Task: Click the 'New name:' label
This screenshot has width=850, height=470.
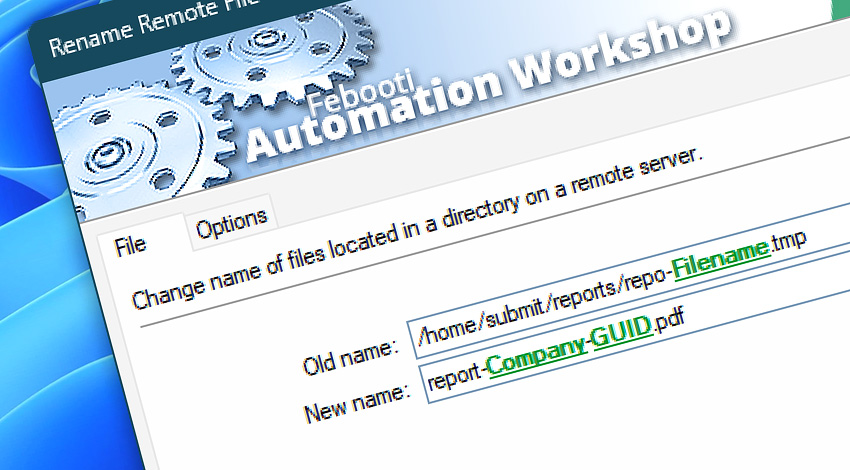Action: click(356, 403)
